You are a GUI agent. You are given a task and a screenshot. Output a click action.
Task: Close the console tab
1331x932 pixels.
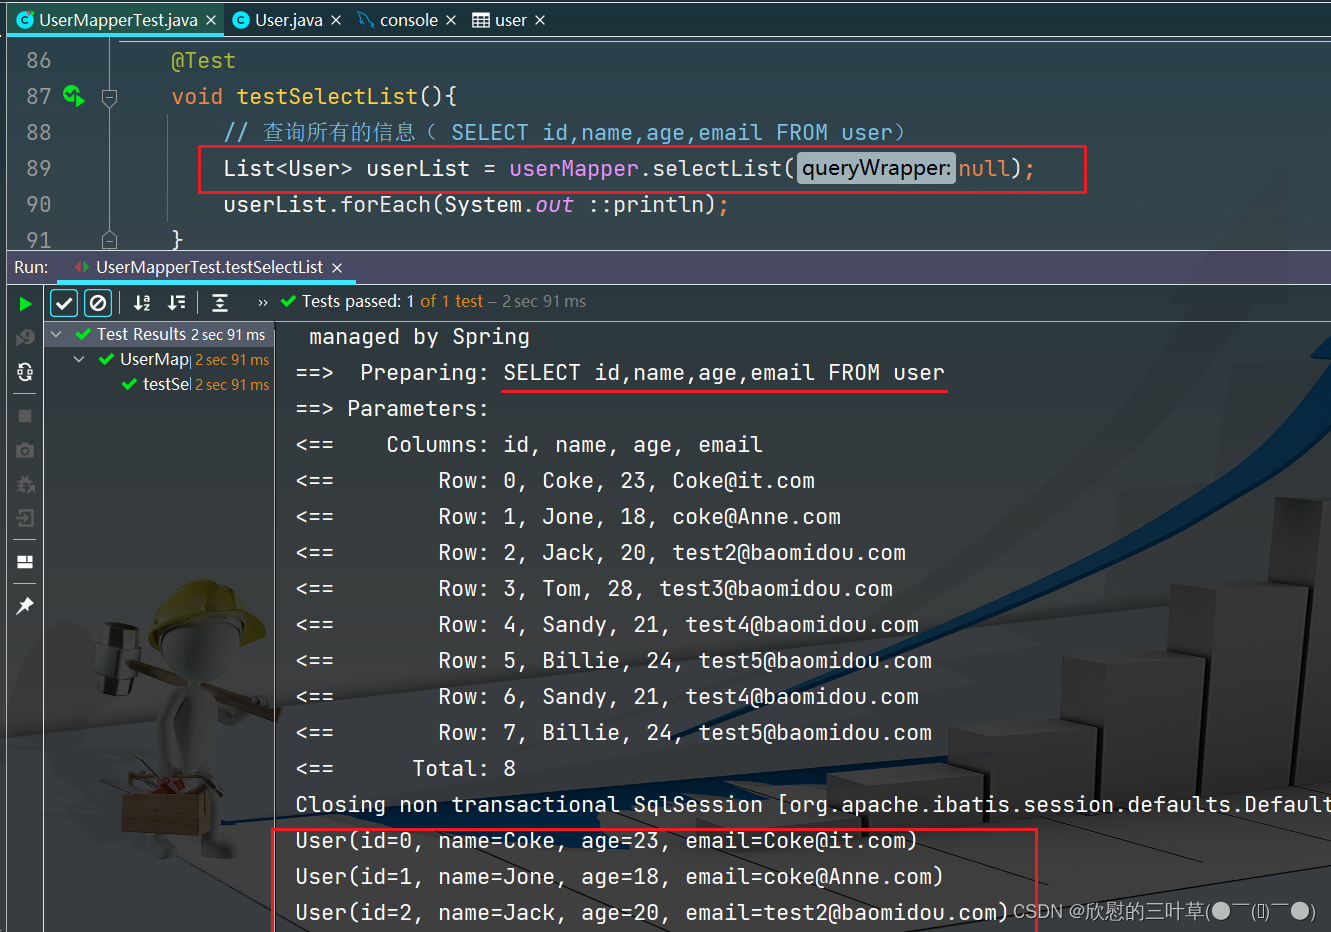tap(451, 20)
